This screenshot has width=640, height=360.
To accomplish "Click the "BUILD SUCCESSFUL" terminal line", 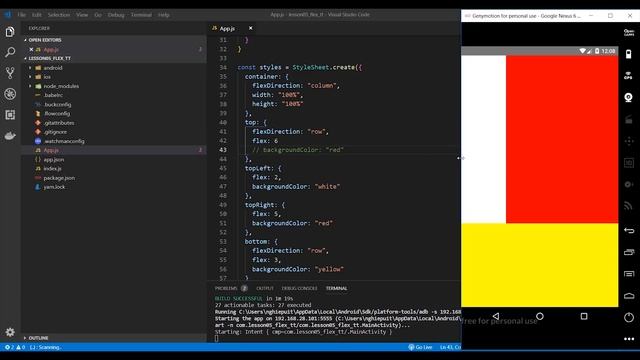I will [239, 298].
